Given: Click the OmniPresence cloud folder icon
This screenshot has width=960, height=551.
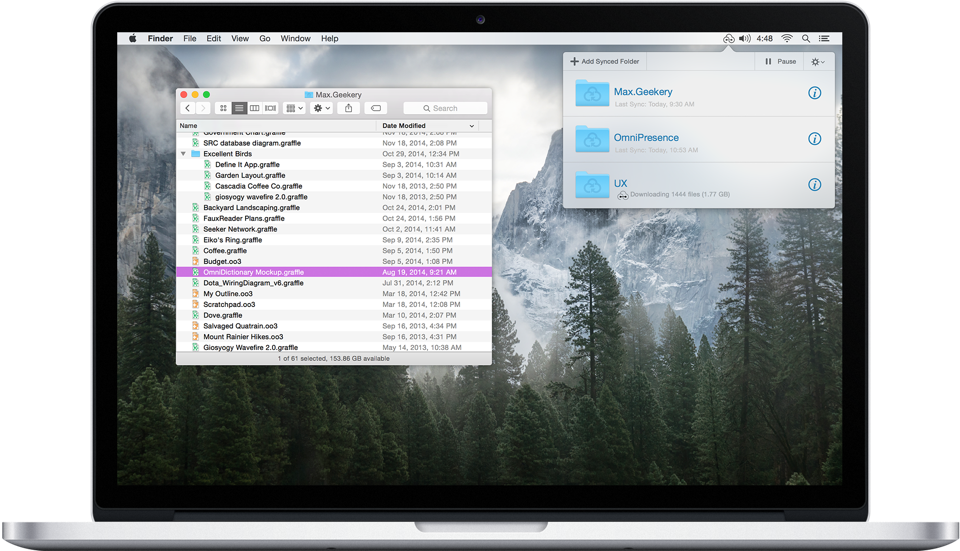Looking at the screenshot, I should point(592,139).
